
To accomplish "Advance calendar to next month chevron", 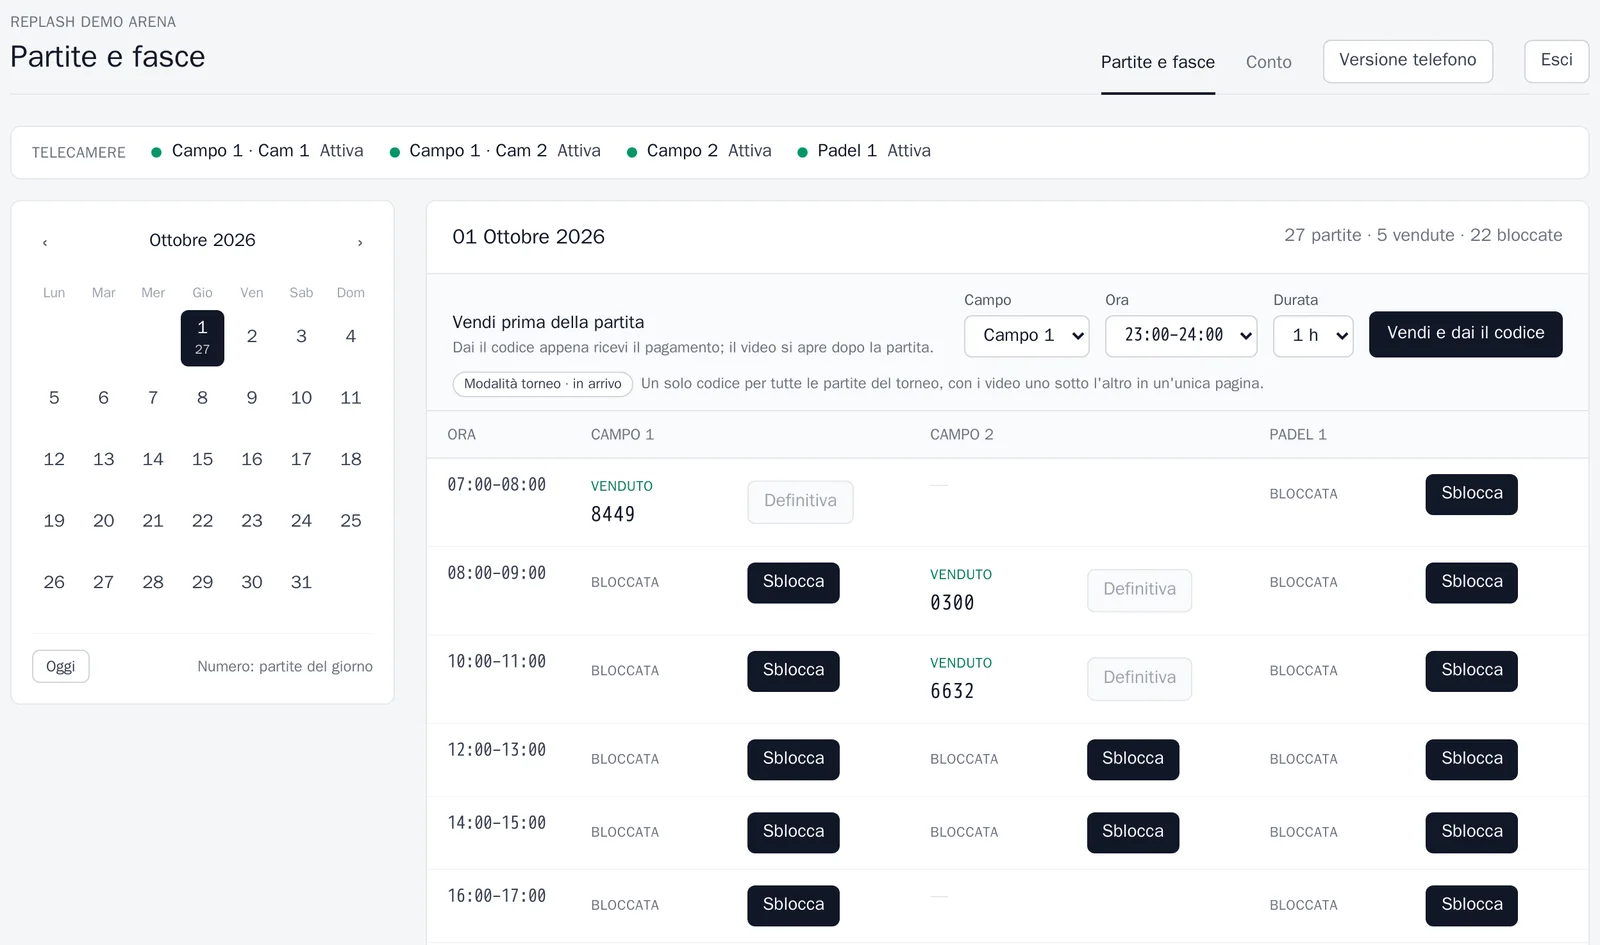I will (x=360, y=242).
